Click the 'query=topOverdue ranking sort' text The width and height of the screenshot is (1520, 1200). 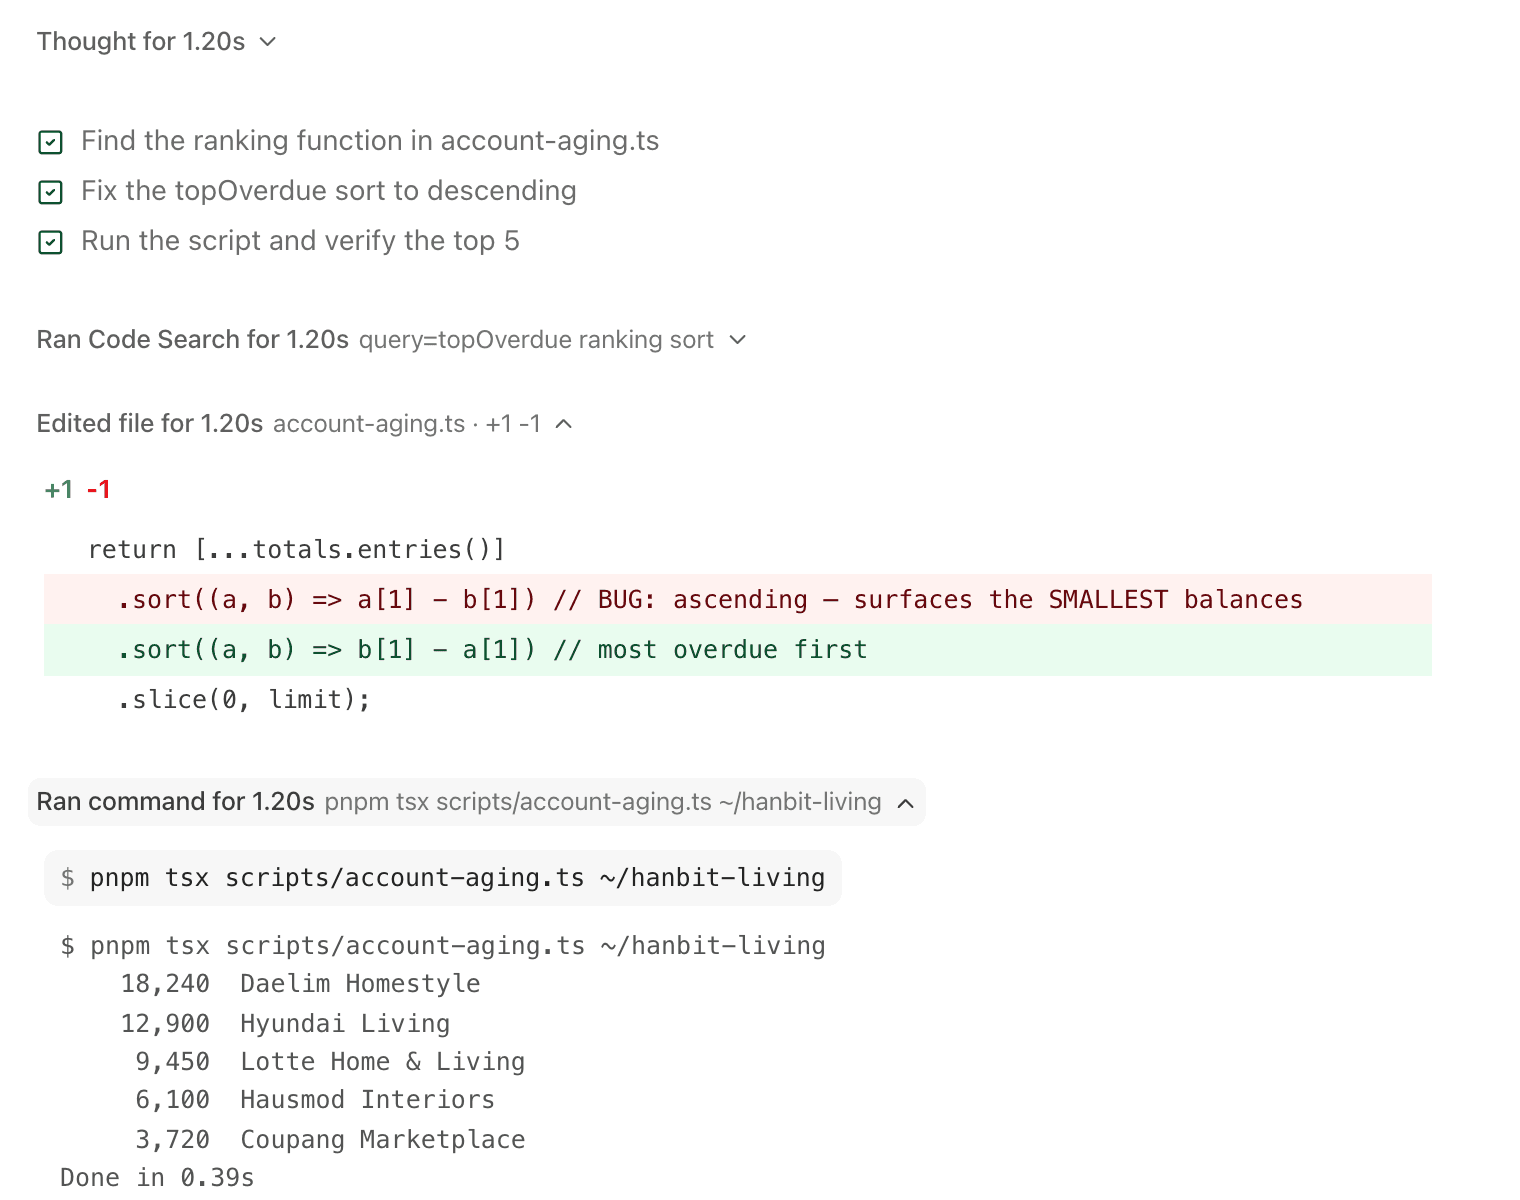click(x=536, y=340)
